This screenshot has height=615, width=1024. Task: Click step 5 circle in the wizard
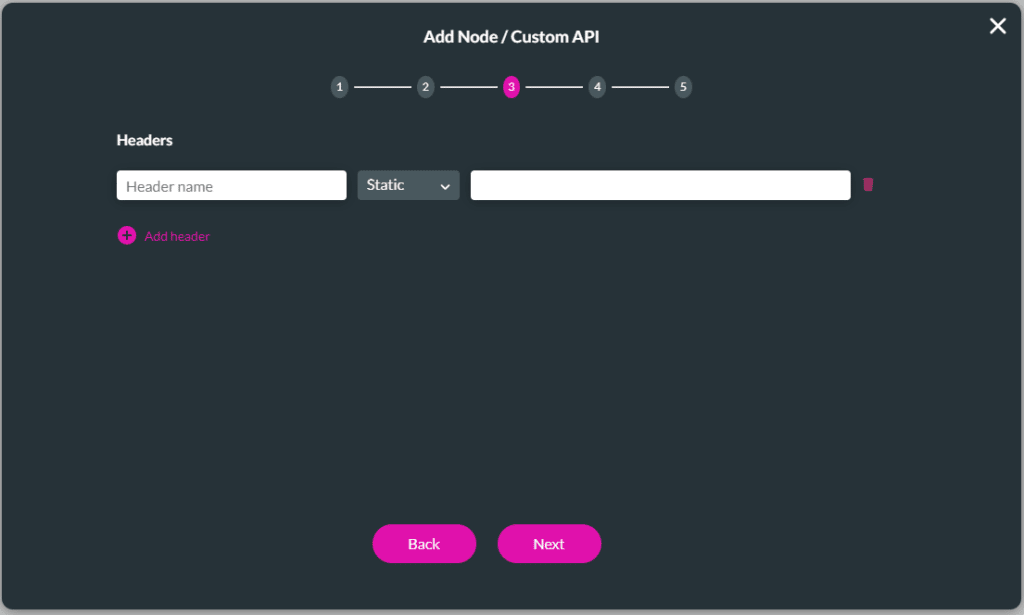click(683, 87)
